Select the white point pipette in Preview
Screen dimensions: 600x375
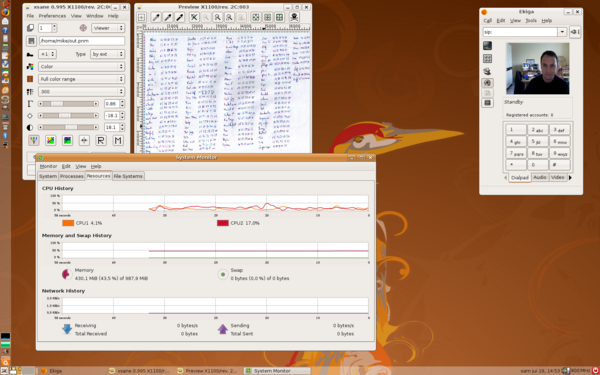pos(156,17)
